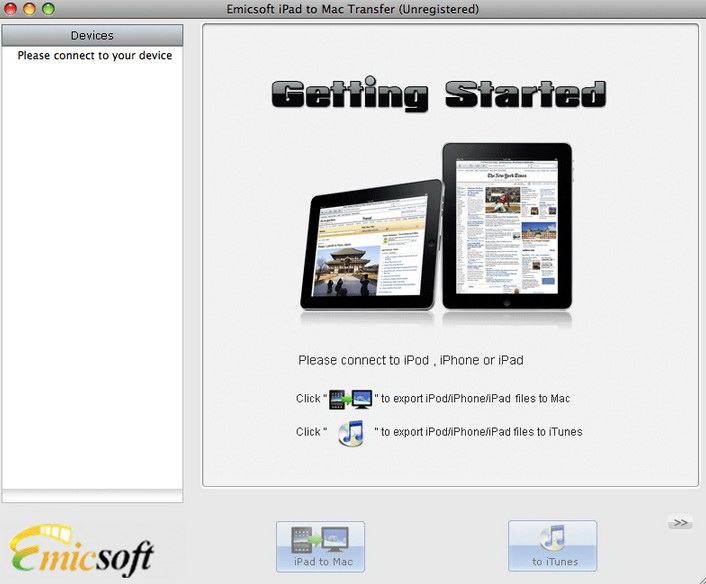Minimize the window with the yellow button
Screen dimensions: 706x584
click(29, 9)
